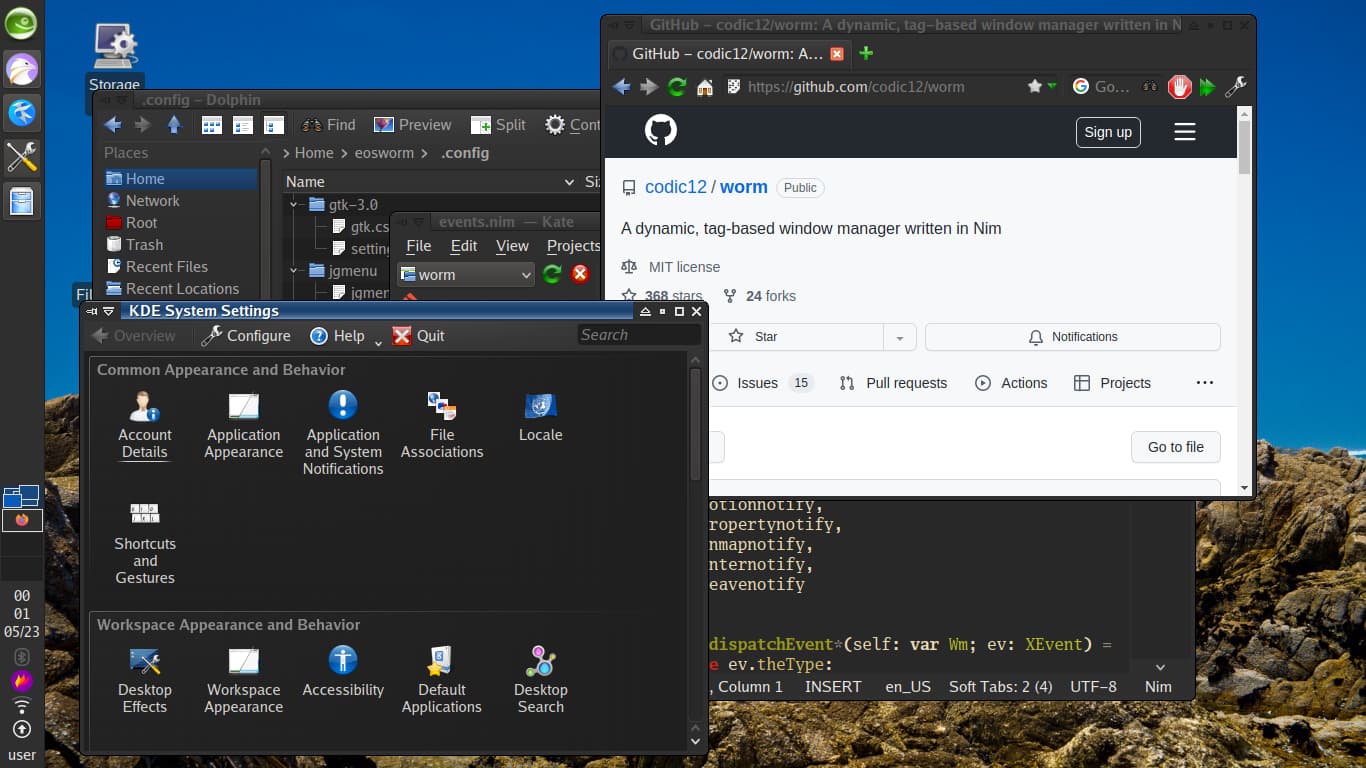Click Nim syntax mode in Kate status bar
The height and width of the screenshot is (768, 1366).
[x=1158, y=687]
